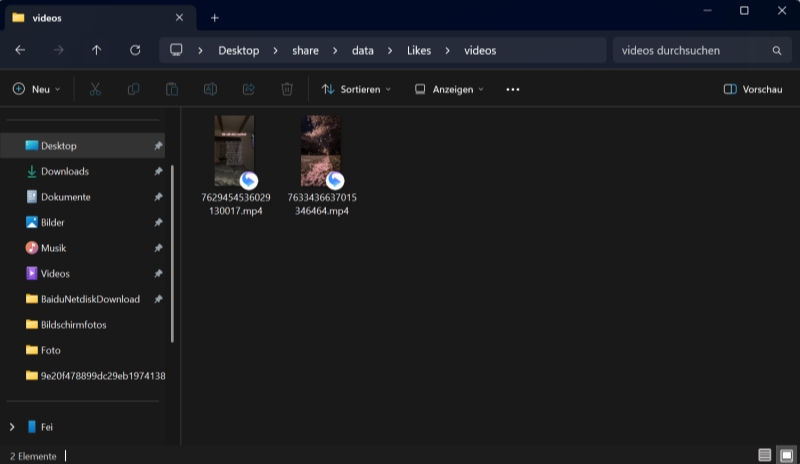Unpin Desktop from quick access
800x464 pixels.
(x=158, y=146)
